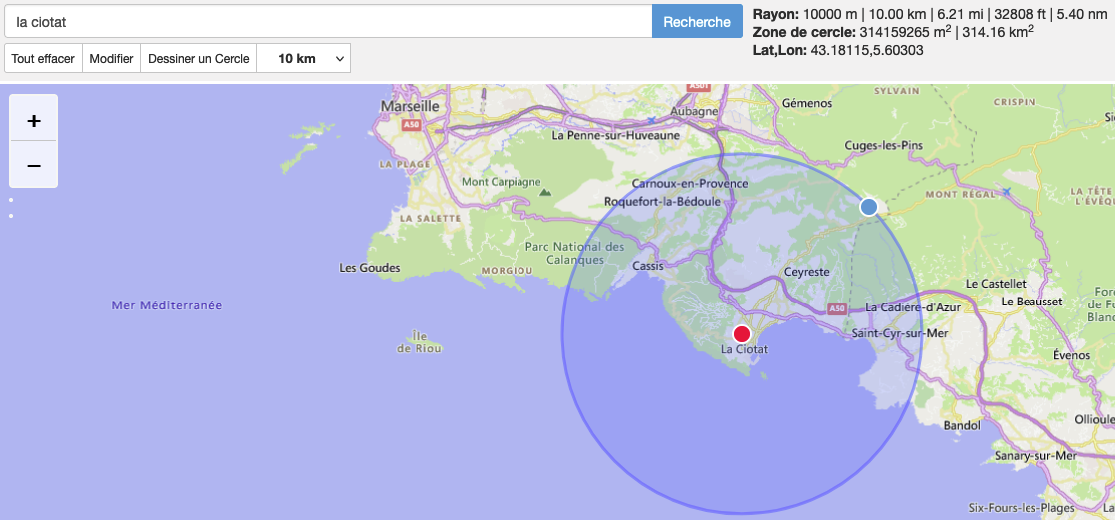Click the La Cadière-d'Azur label
Screen dimensions: 1115x520
(x=913, y=307)
